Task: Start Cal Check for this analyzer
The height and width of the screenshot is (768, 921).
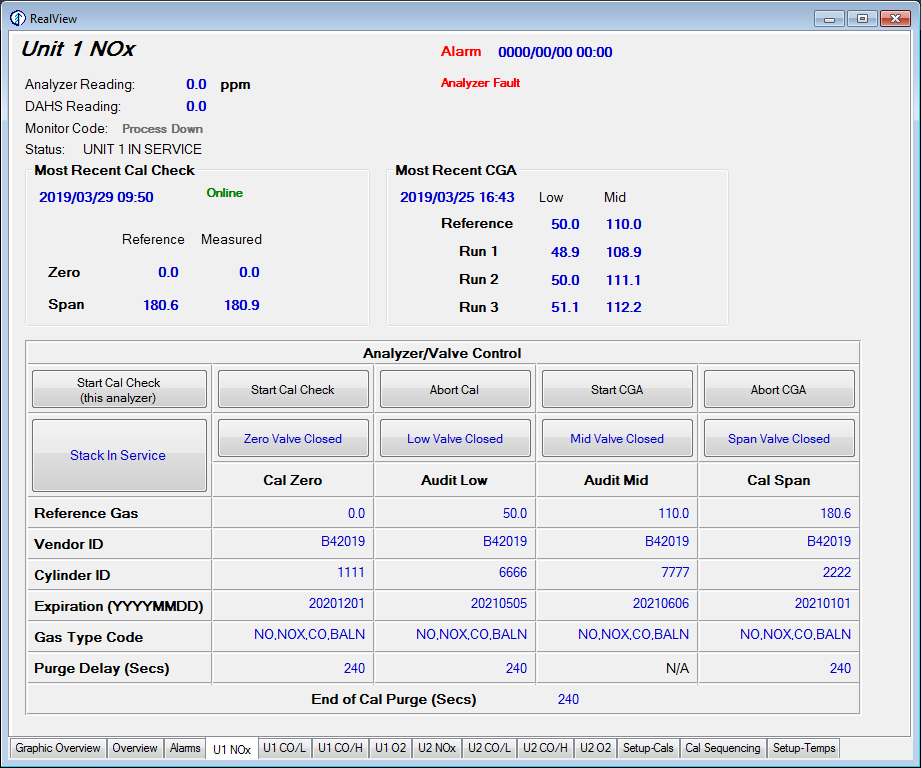Action: (119, 389)
